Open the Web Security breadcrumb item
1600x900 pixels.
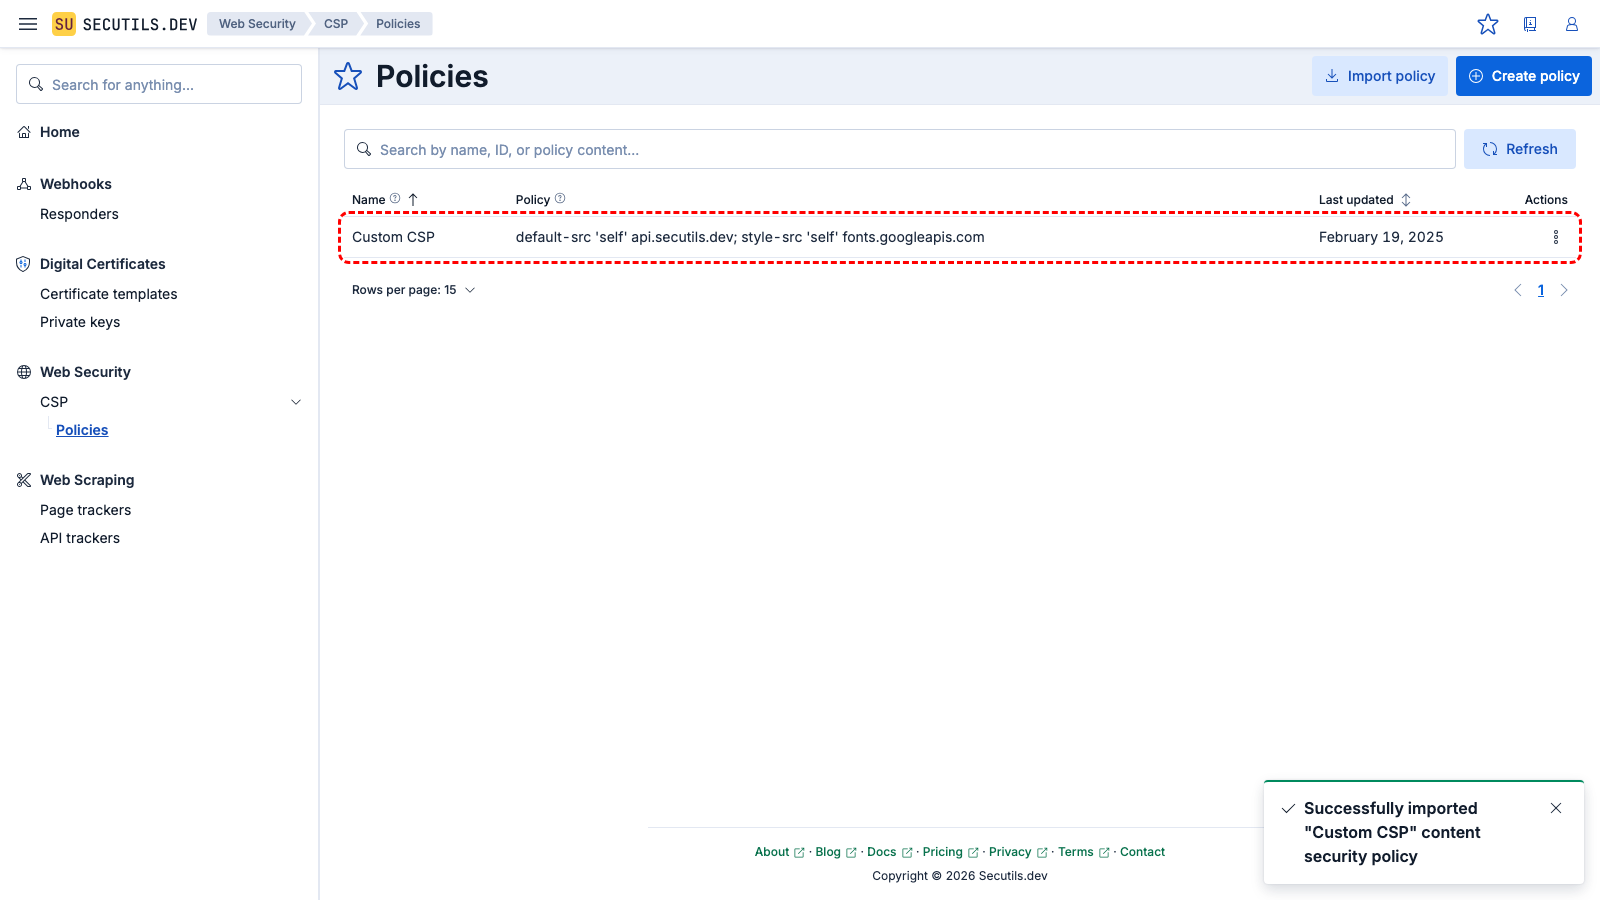pyautogui.click(x=257, y=23)
